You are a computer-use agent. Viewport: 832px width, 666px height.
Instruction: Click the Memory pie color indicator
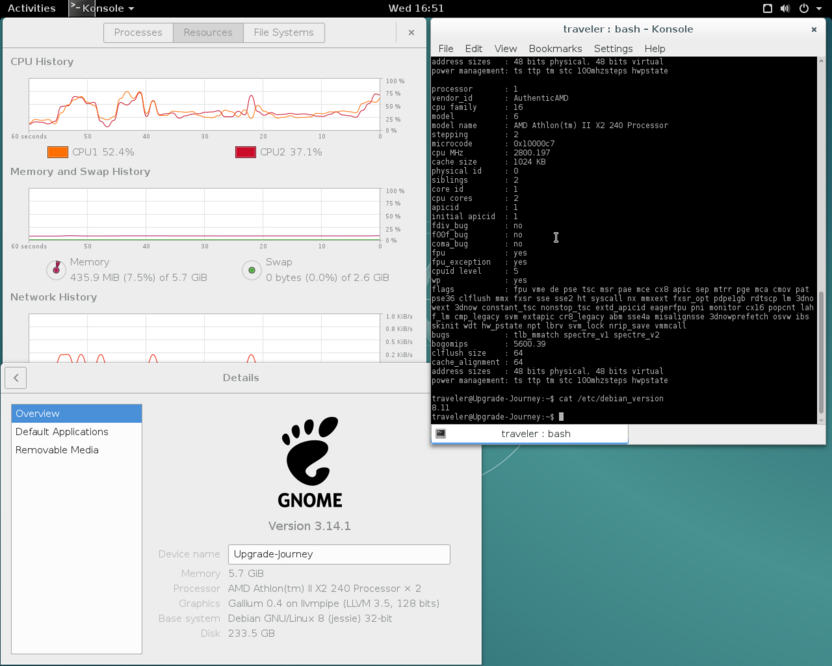56,270
